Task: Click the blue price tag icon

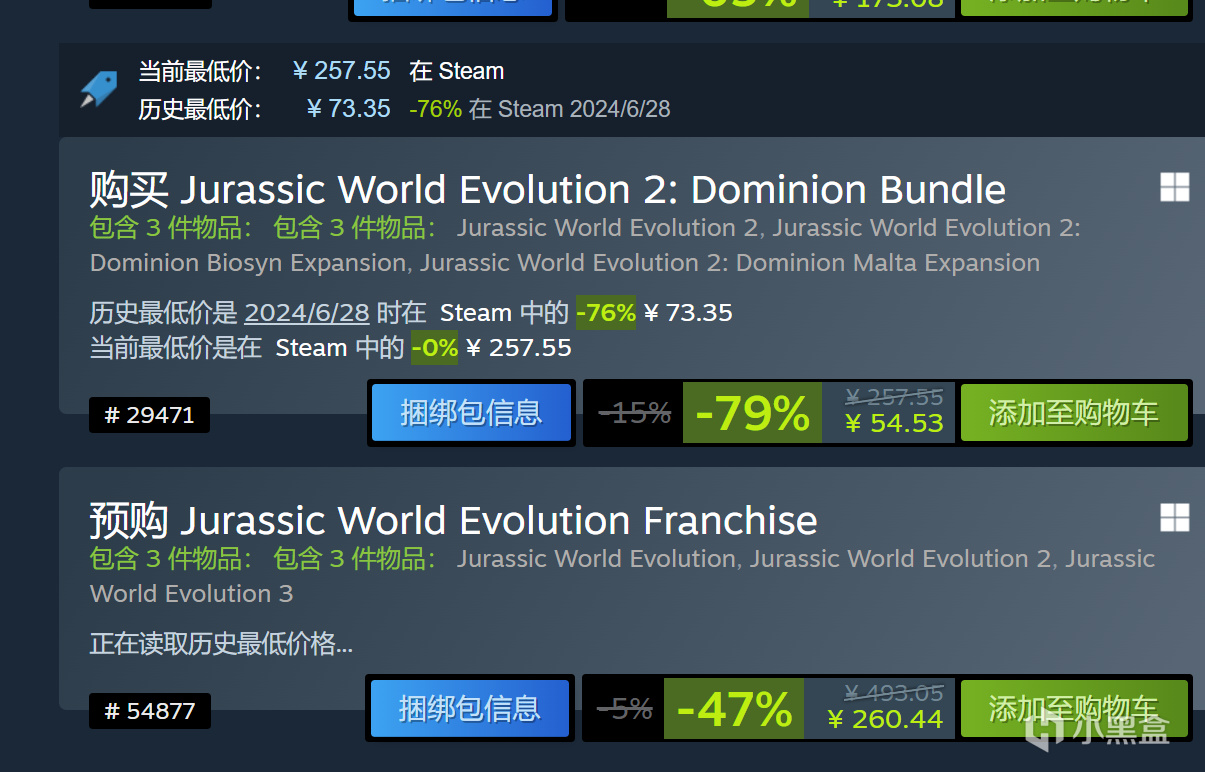Action: click(x=99, y=89)
